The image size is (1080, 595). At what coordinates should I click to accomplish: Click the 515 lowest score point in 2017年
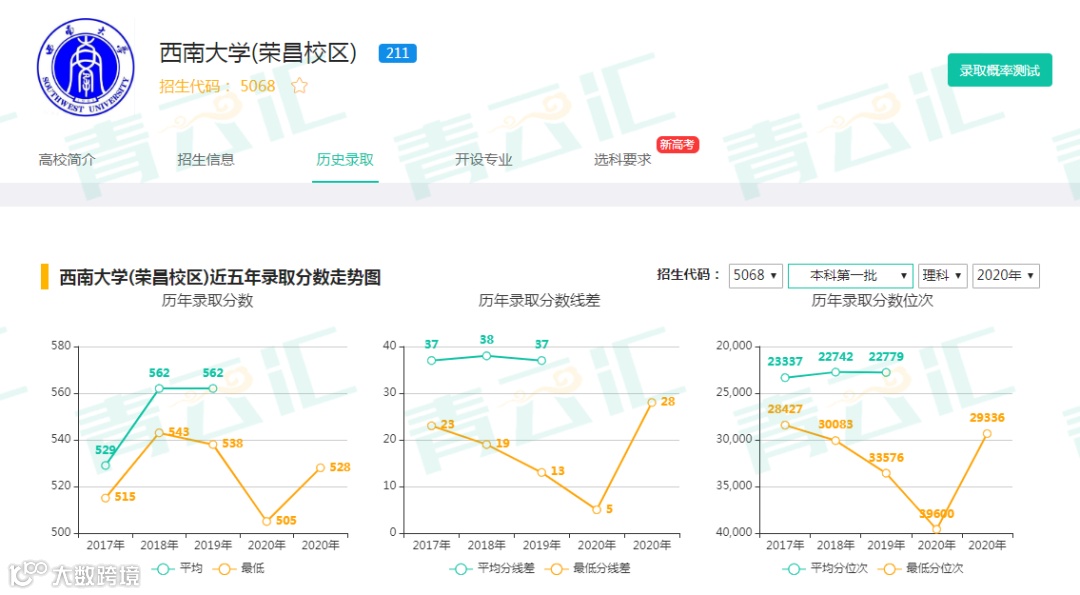[105, 498]
